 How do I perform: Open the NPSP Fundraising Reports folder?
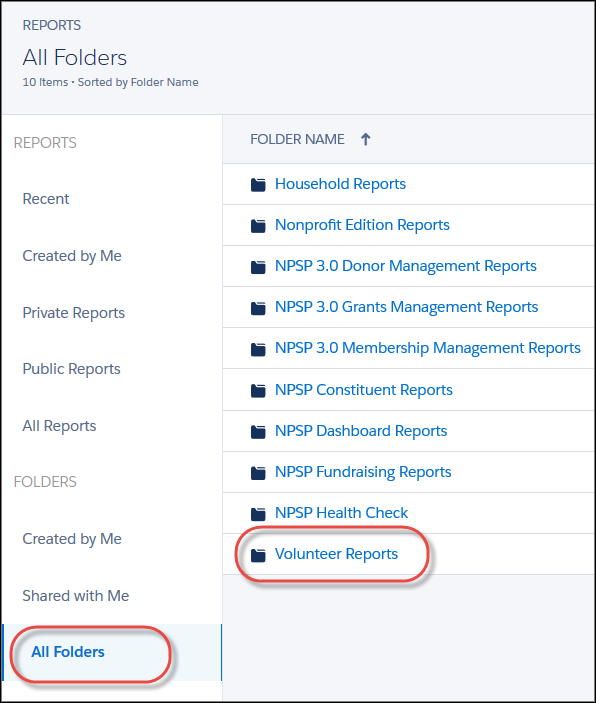363,472
